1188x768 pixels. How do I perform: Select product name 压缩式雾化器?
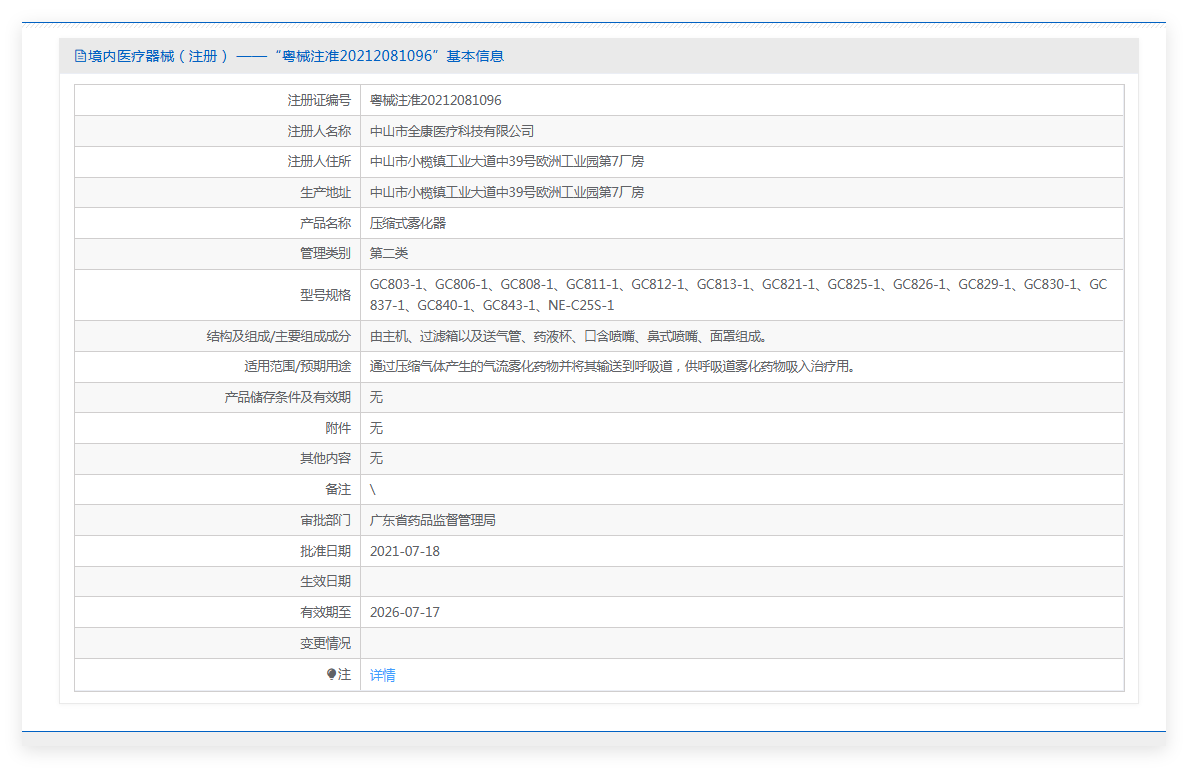pos(408,223)
